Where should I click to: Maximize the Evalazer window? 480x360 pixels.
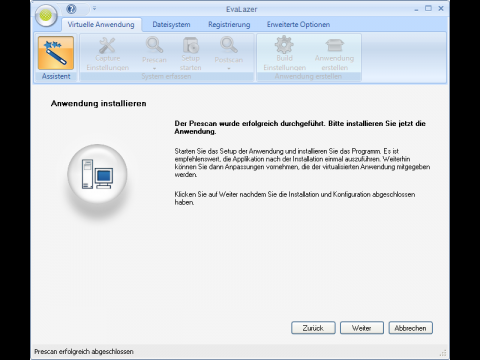[428, 8]
